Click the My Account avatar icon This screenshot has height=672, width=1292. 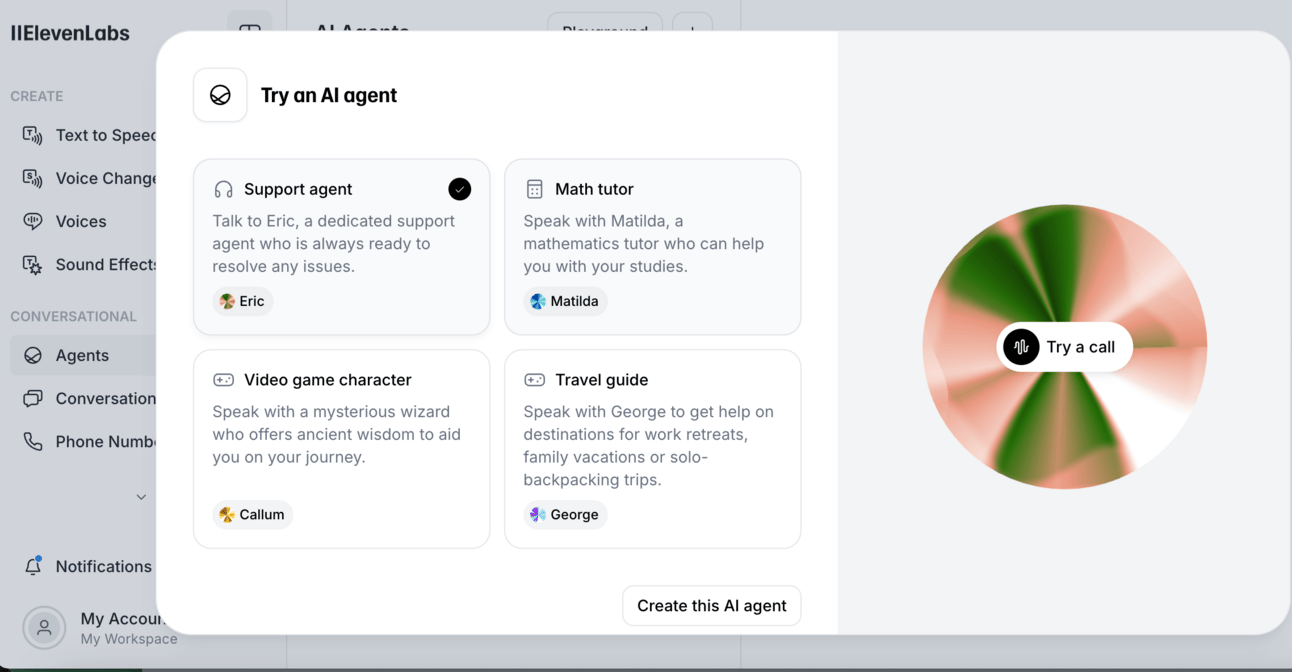pyautogui.click(x=44, y=628)
